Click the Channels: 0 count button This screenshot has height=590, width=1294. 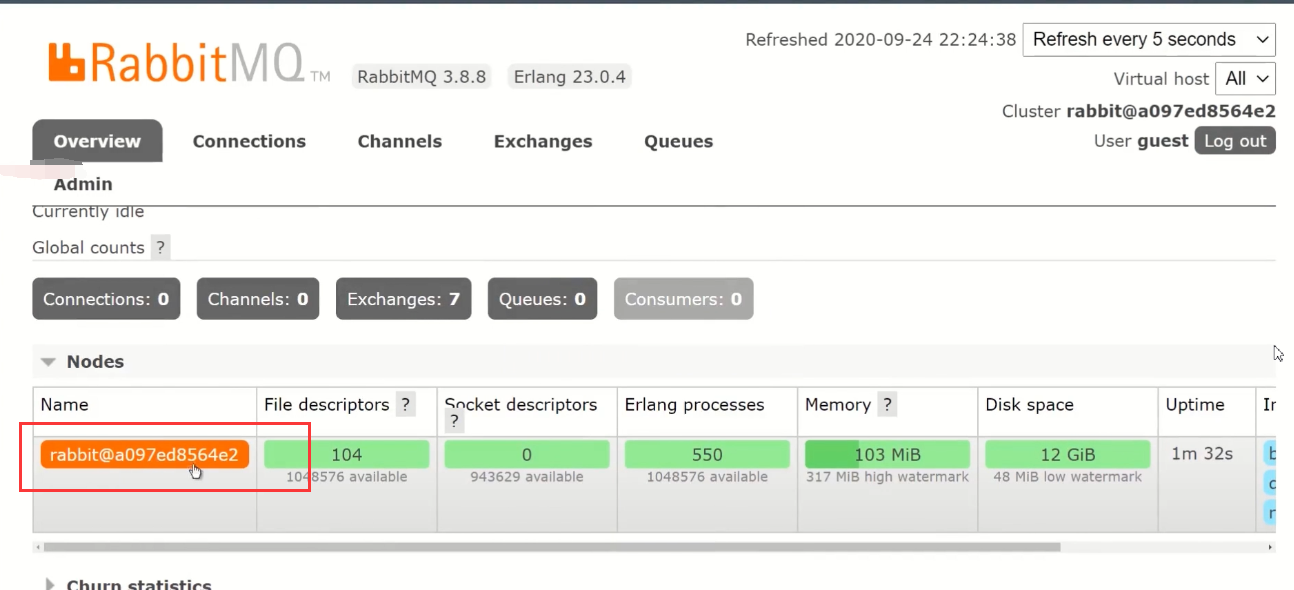pos(258,299)
